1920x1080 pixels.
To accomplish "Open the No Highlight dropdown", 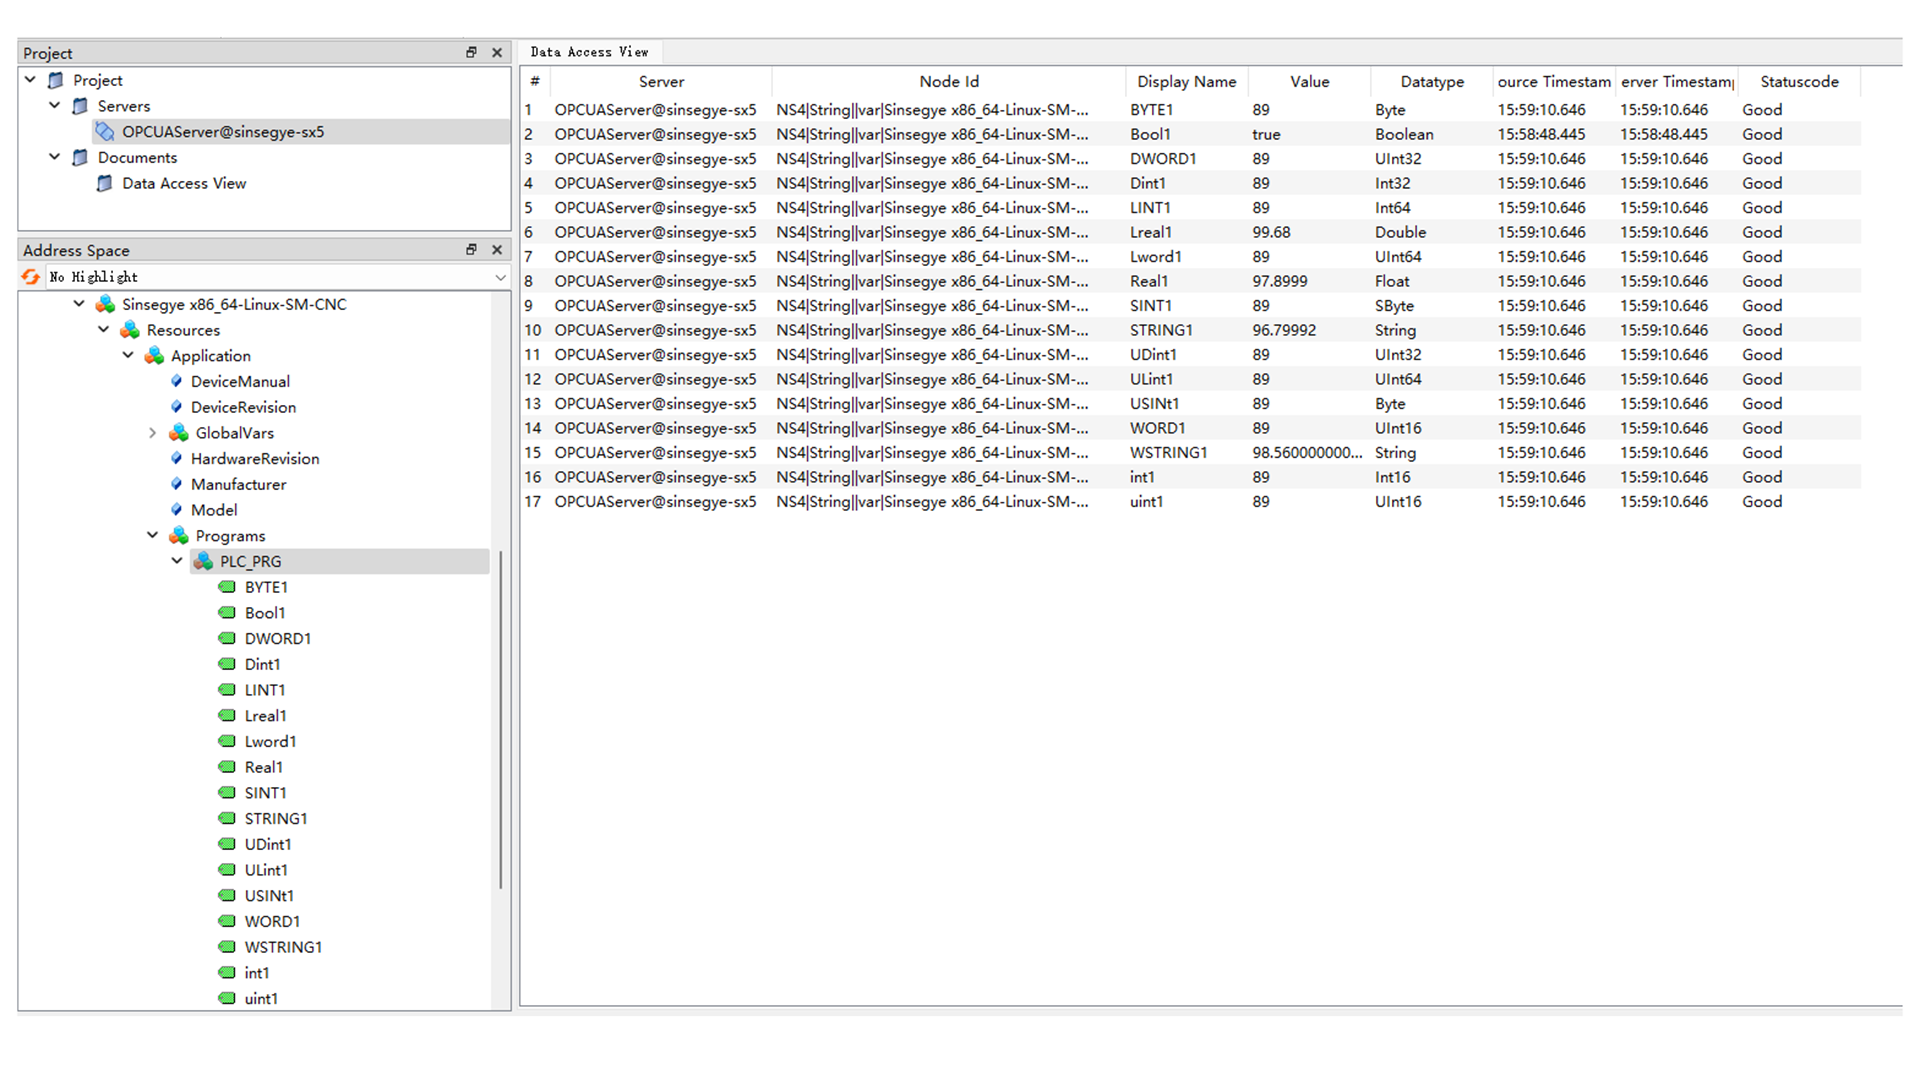I will point(500,277).
